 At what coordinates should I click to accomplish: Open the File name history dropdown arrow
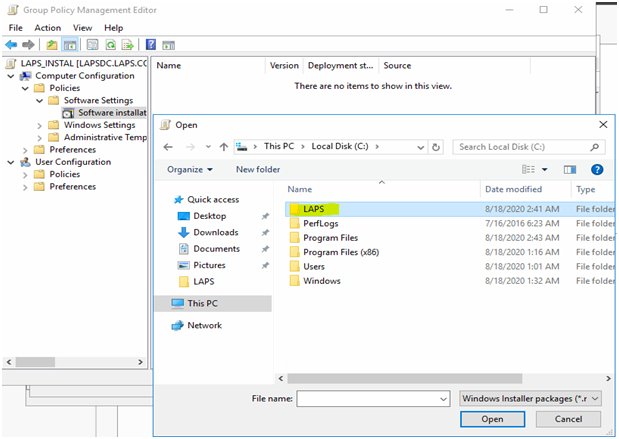[x=443, y=399]
